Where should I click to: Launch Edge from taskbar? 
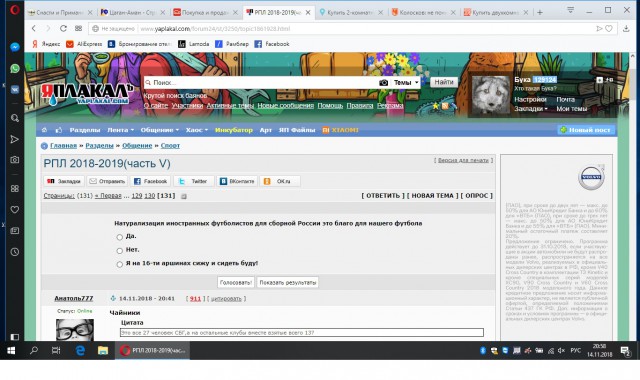[x=80, y=350]
